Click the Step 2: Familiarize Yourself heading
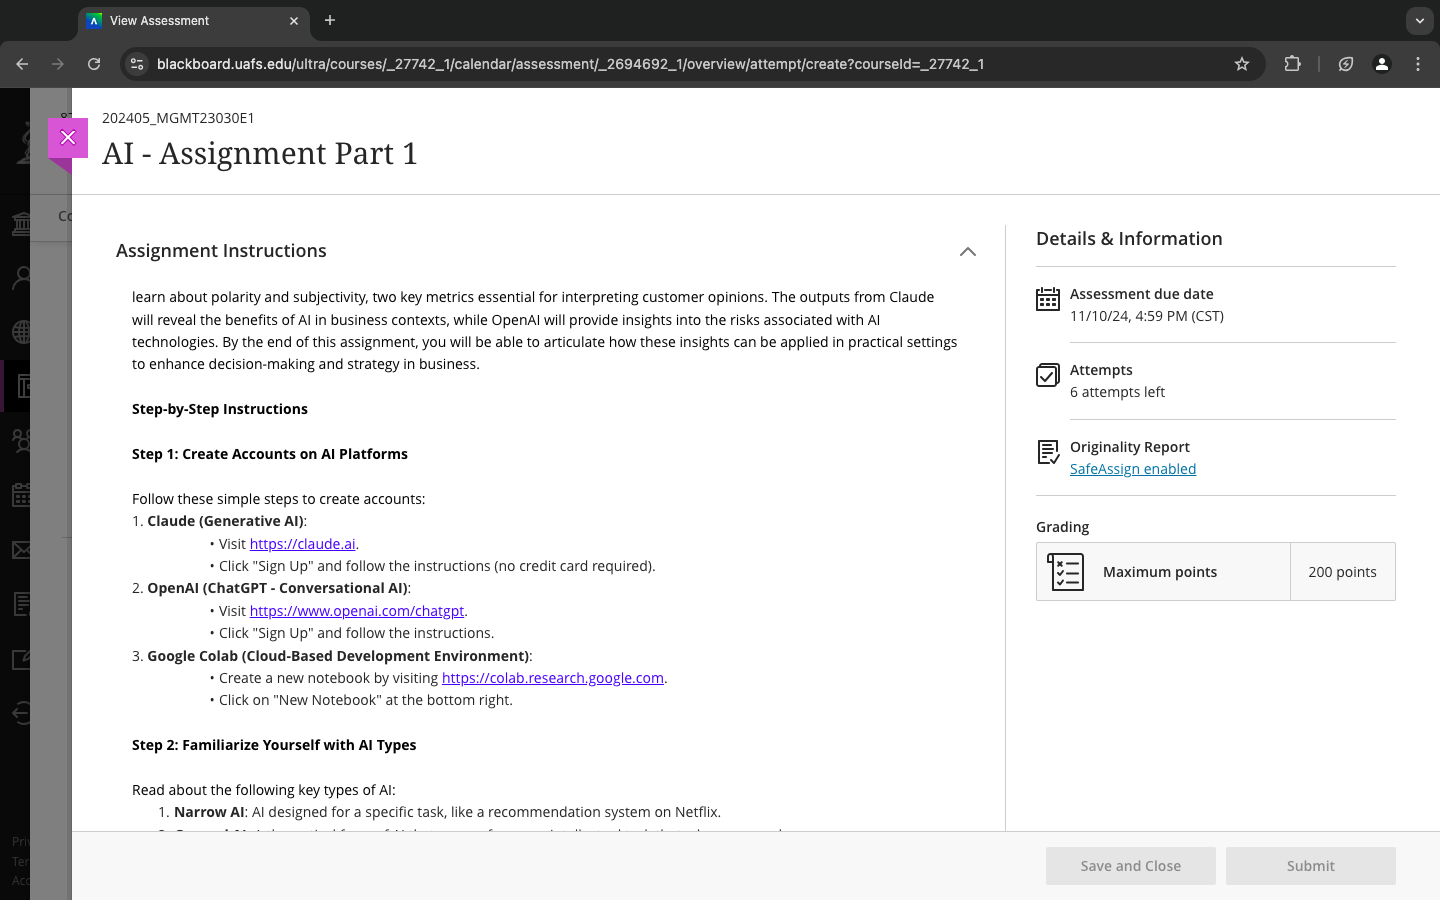Image resolution: width=1440 pixels, height=900 pixels. (x=274, y=745)
